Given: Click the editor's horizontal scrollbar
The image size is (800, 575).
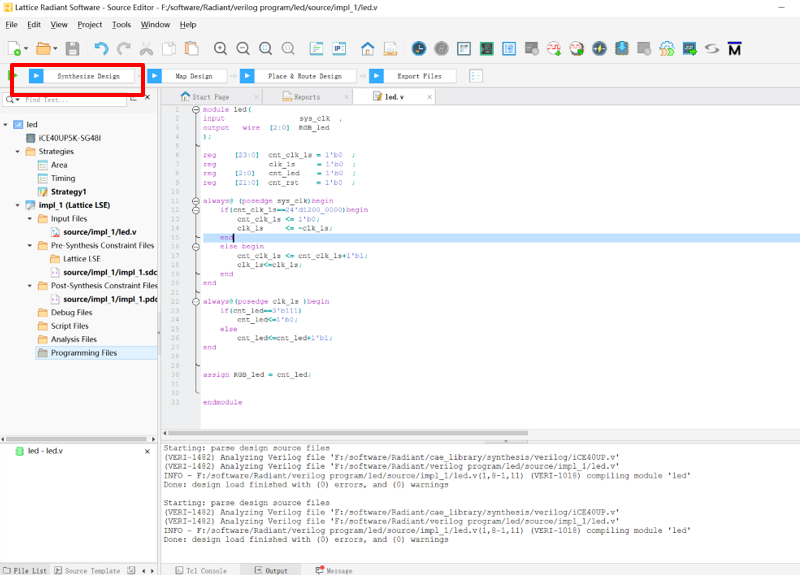Looking at the screenshot, I should [x=348, y=433].
